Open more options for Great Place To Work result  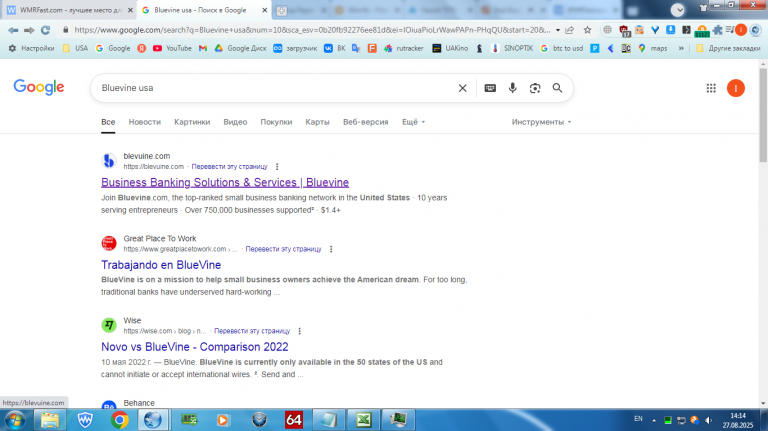pos(331,249)
